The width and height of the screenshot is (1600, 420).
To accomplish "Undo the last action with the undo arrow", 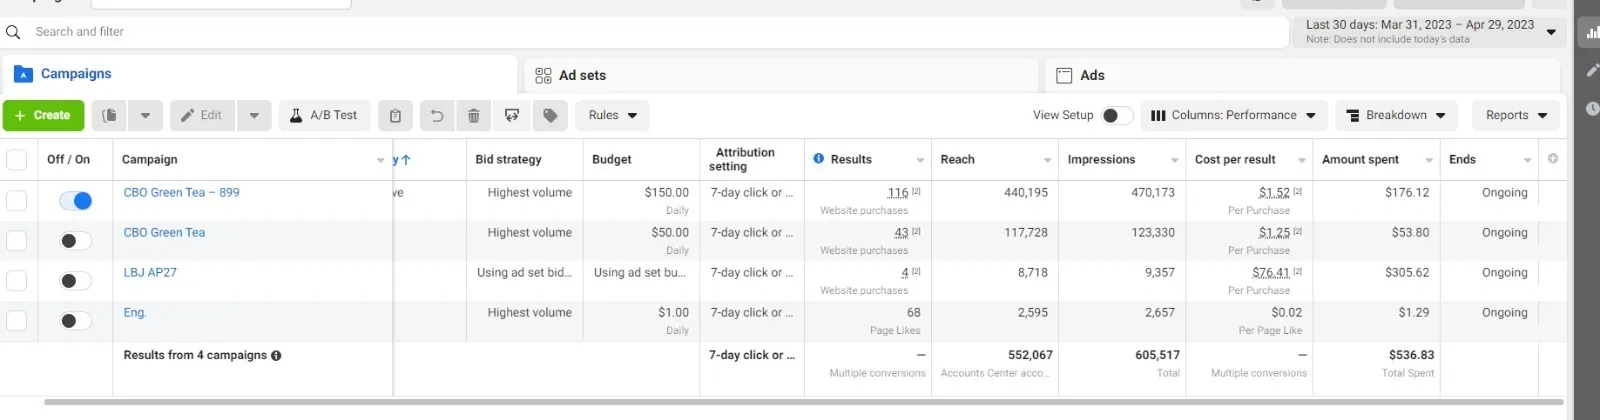I will [x=437, y=116].
